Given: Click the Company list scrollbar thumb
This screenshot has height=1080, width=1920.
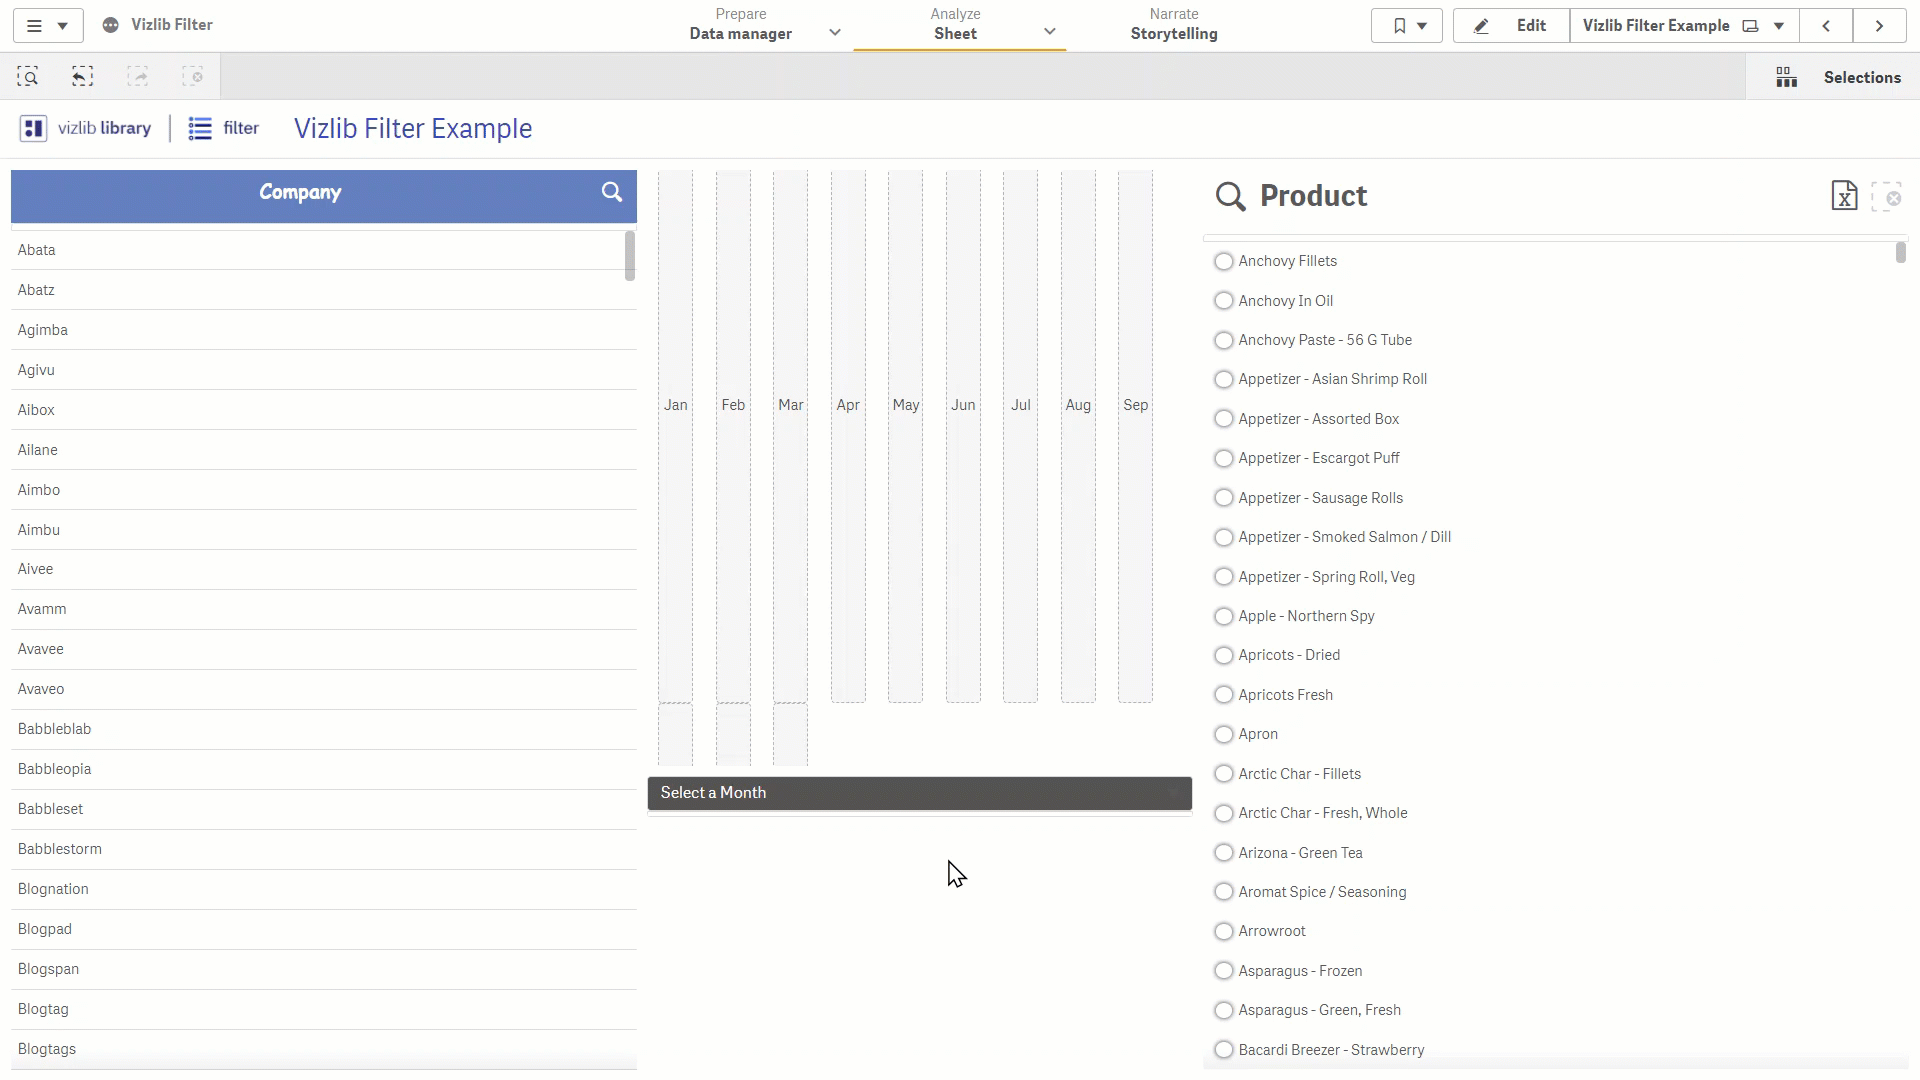Looking at the screenshot, I should click(x=630, y=256).
